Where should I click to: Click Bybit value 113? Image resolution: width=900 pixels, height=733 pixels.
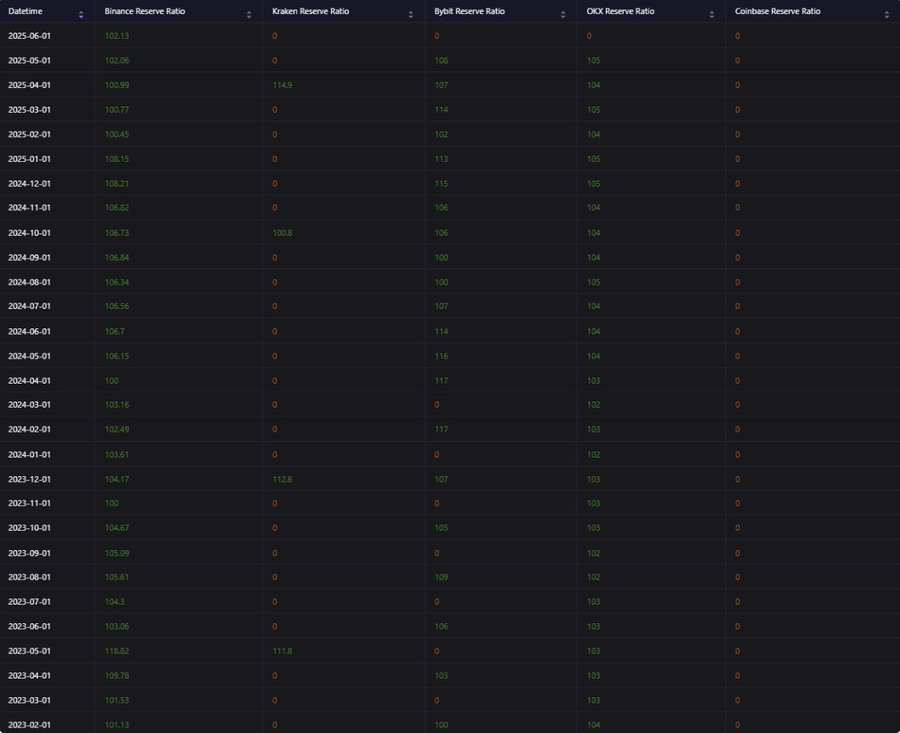pyautogui.click(x=441, y=159)
